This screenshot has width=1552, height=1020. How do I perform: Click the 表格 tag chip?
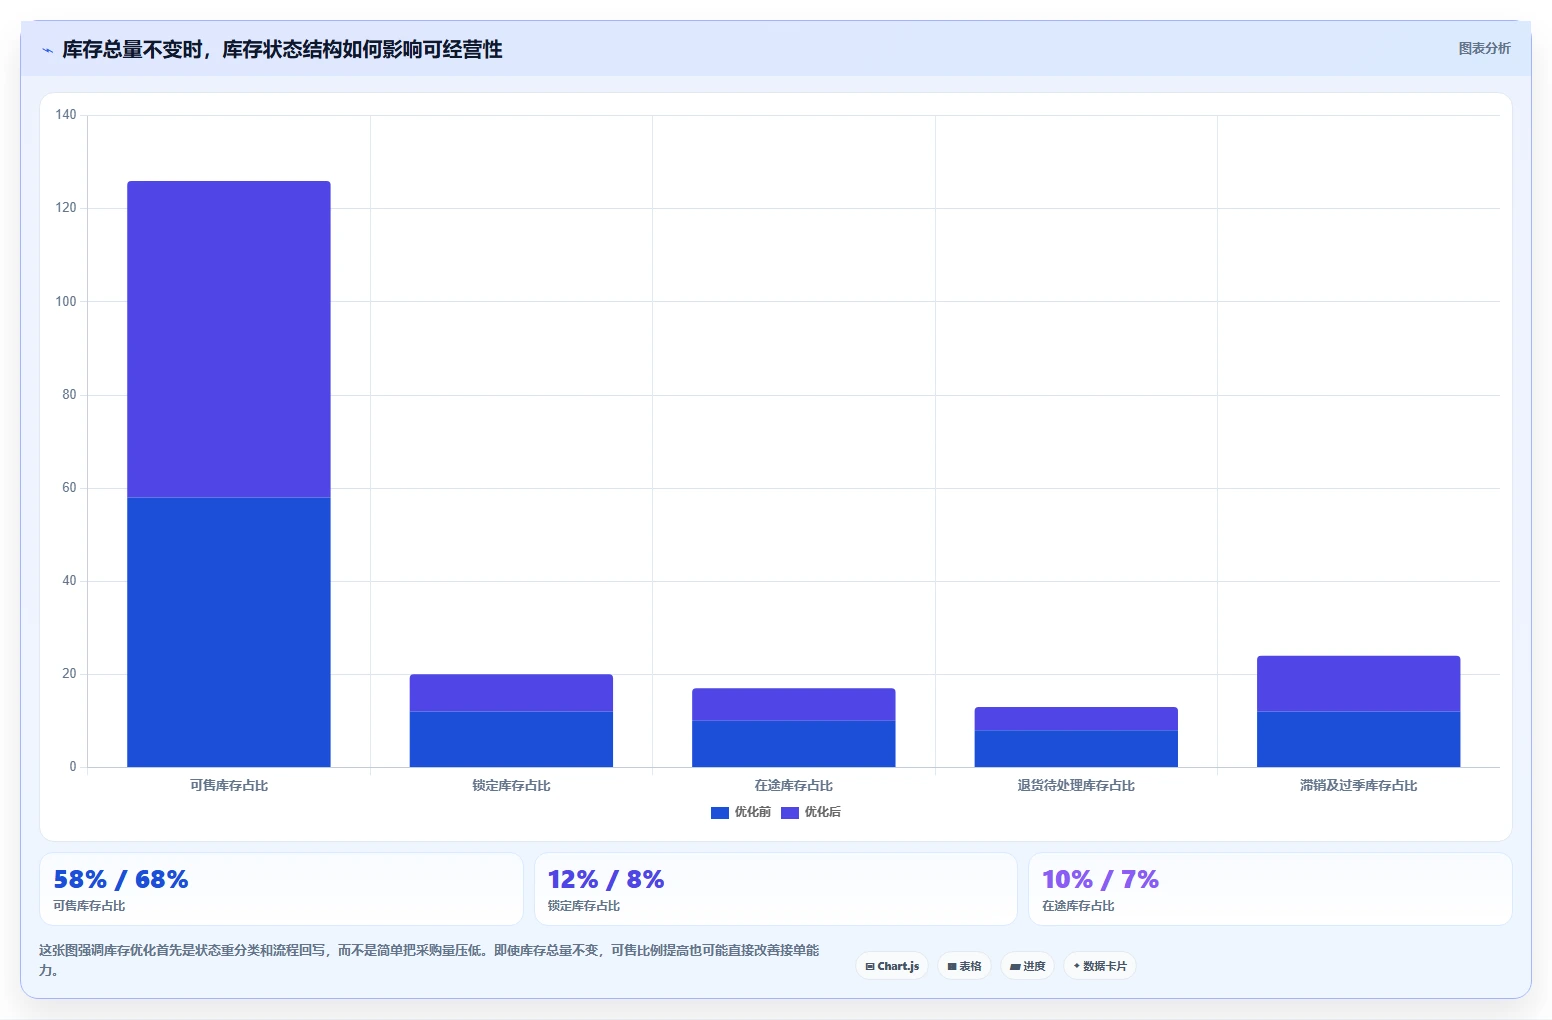tap(964, 966)
